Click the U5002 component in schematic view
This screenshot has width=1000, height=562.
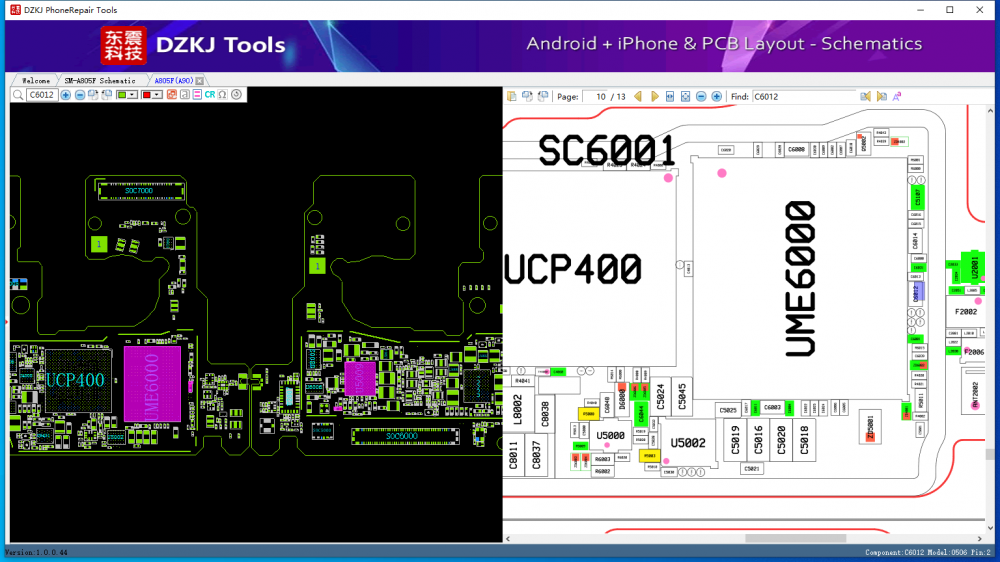688,443
